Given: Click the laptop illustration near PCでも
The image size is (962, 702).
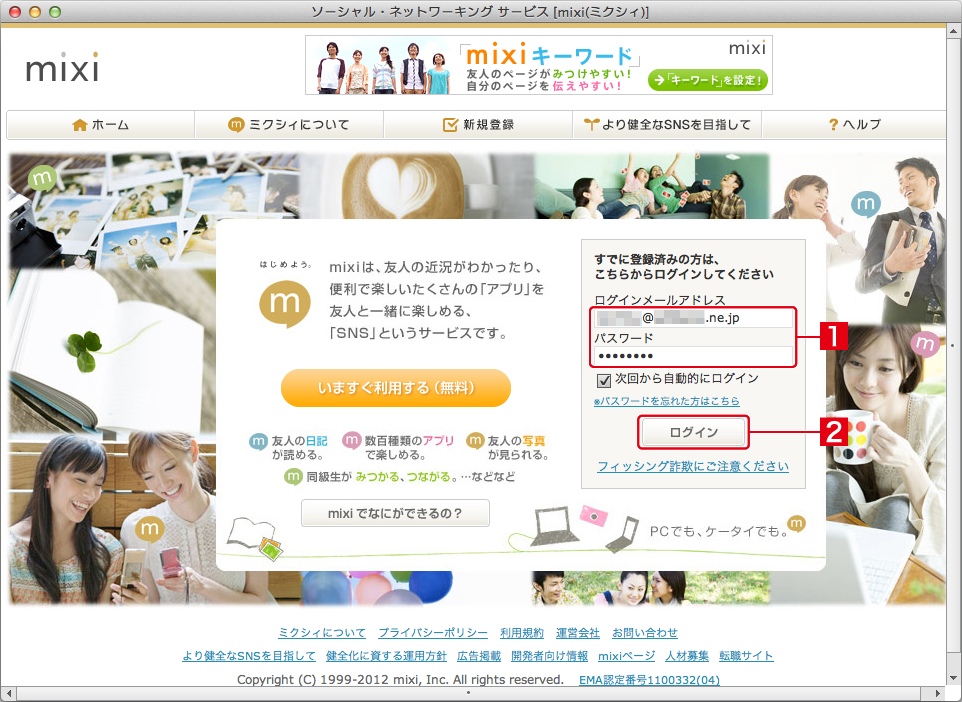Looking at the screenshot, I should point(553,526).
